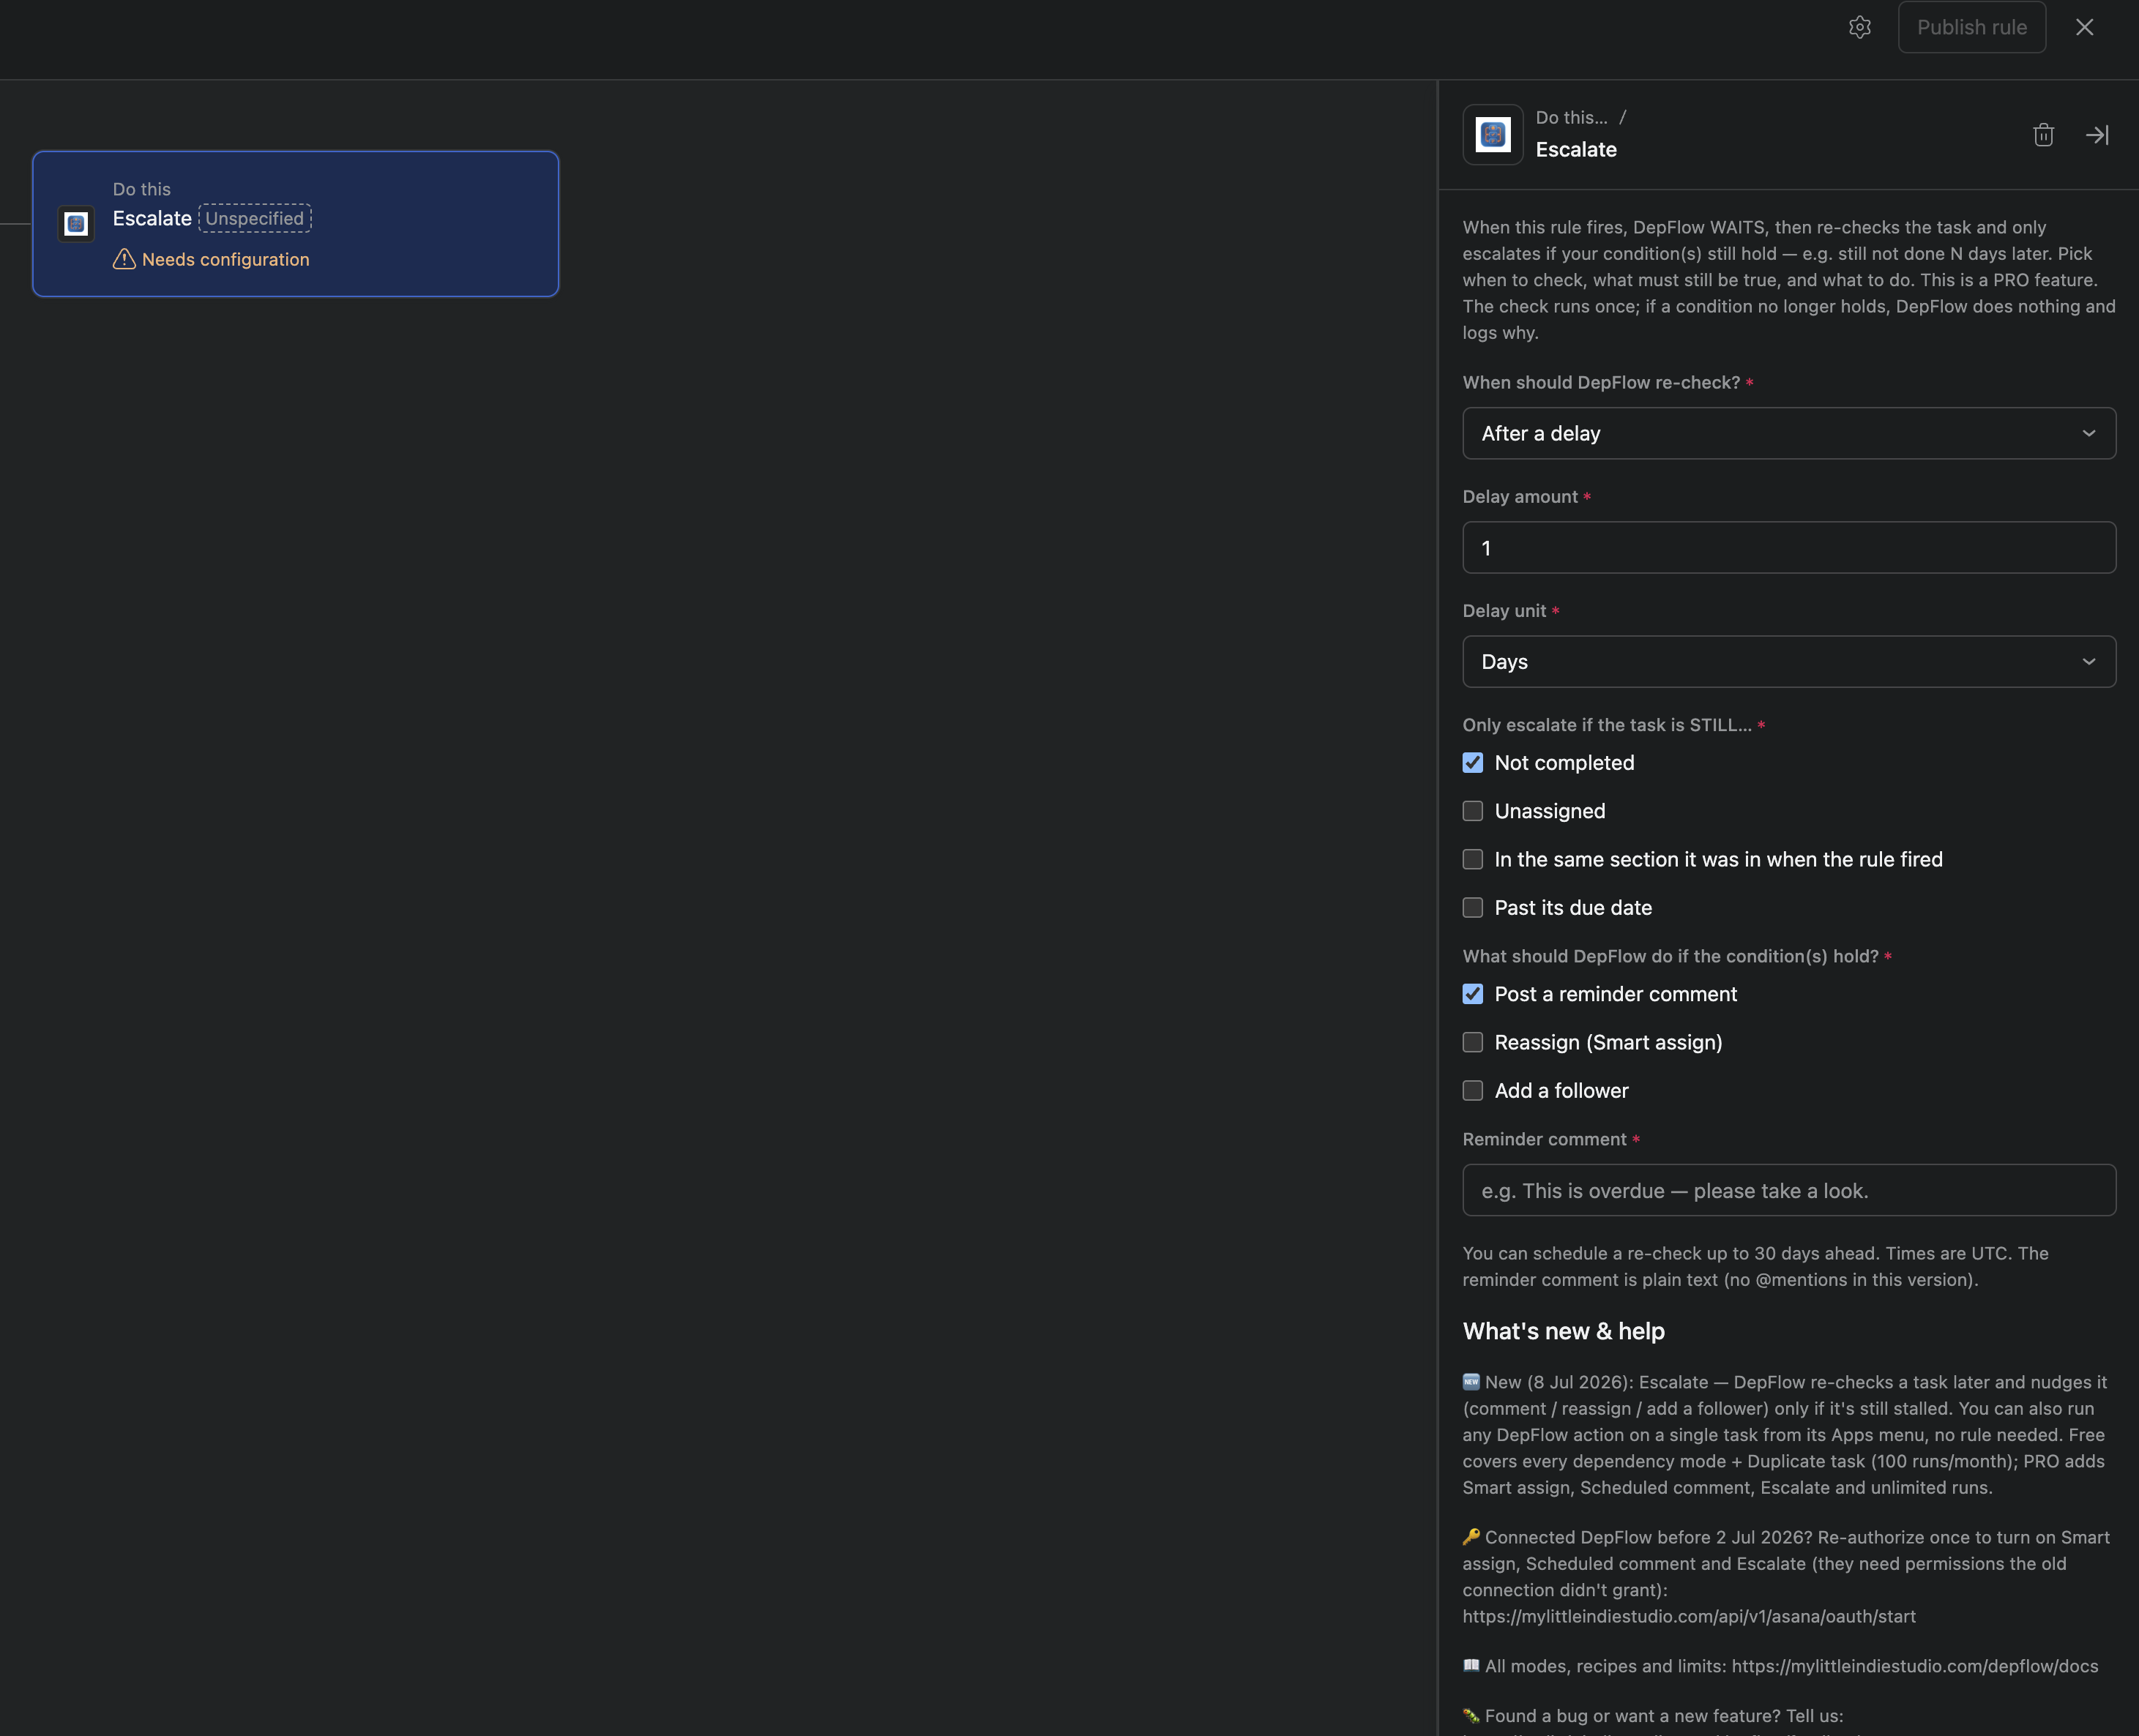The width and height of the screenshot is (2139, 1736).
Task: Uncheck the Not completed checkbox
Action: pyautogui.click(x=1472, y=762)
